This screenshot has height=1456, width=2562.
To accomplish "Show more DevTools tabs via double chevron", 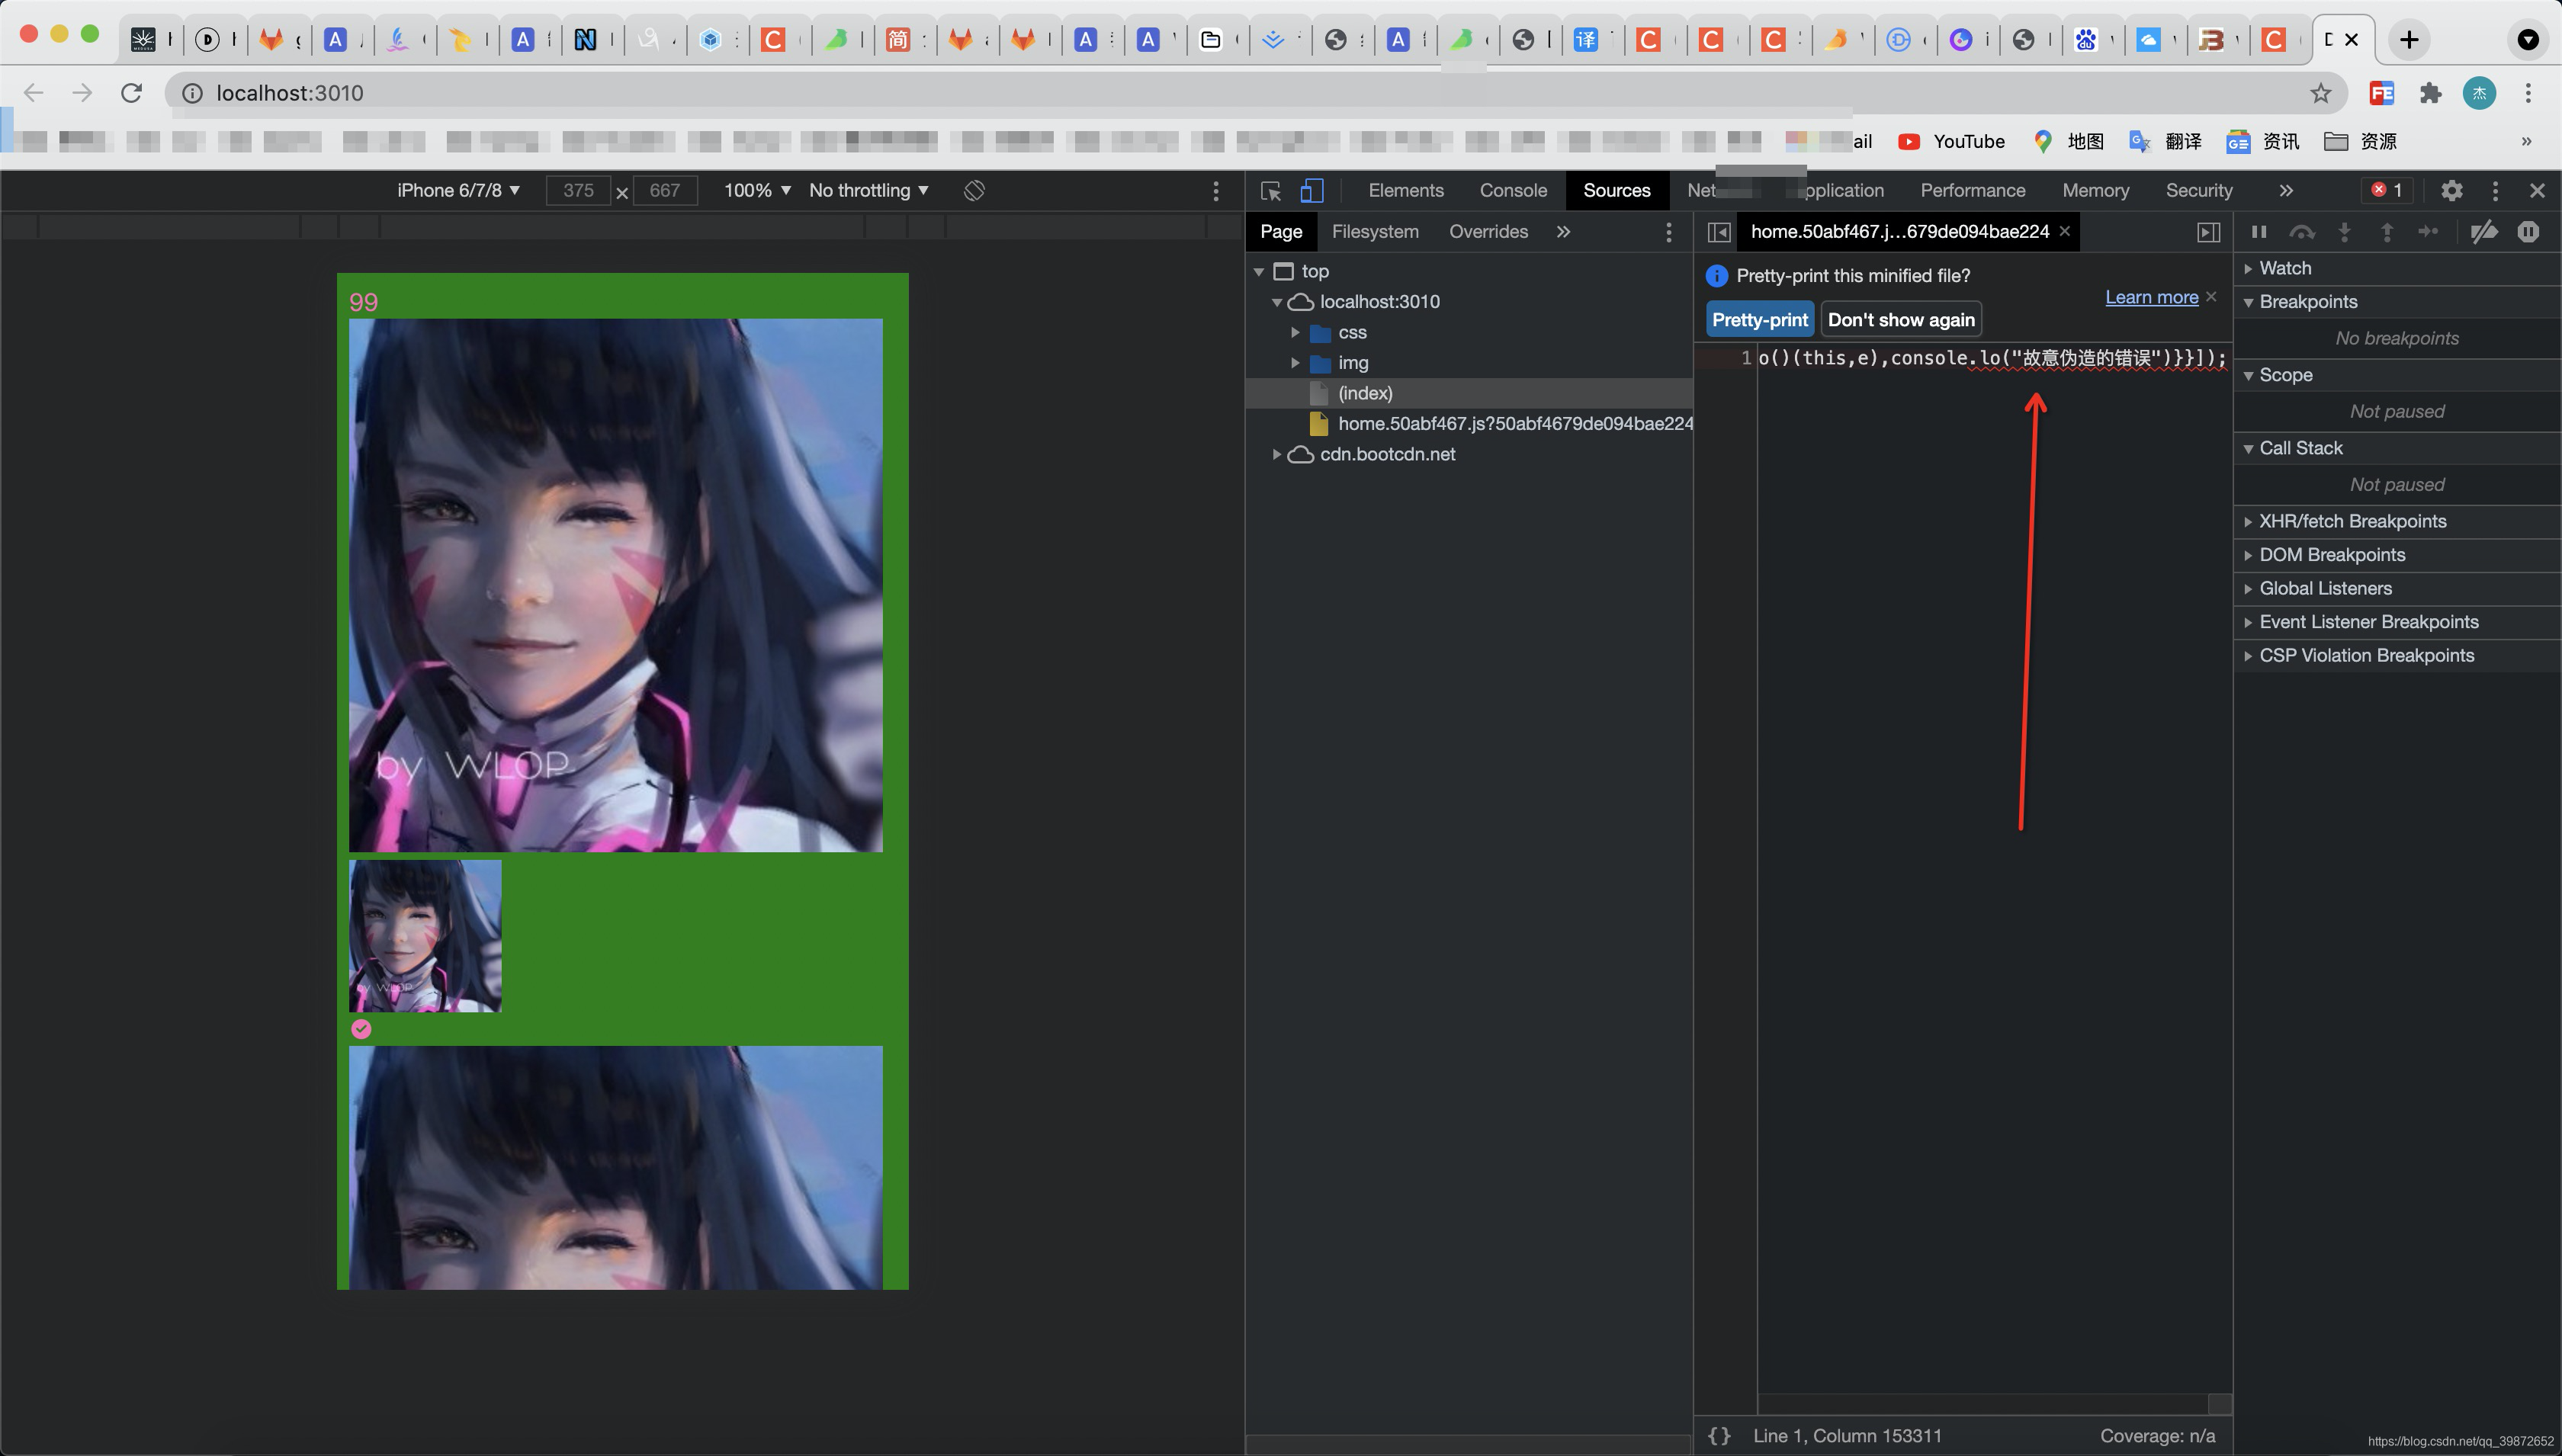I will pos(2285,190).
